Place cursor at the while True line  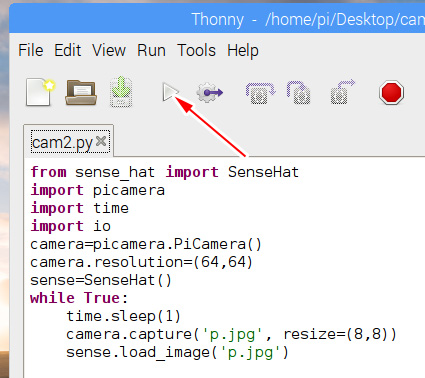pos(79,298)
